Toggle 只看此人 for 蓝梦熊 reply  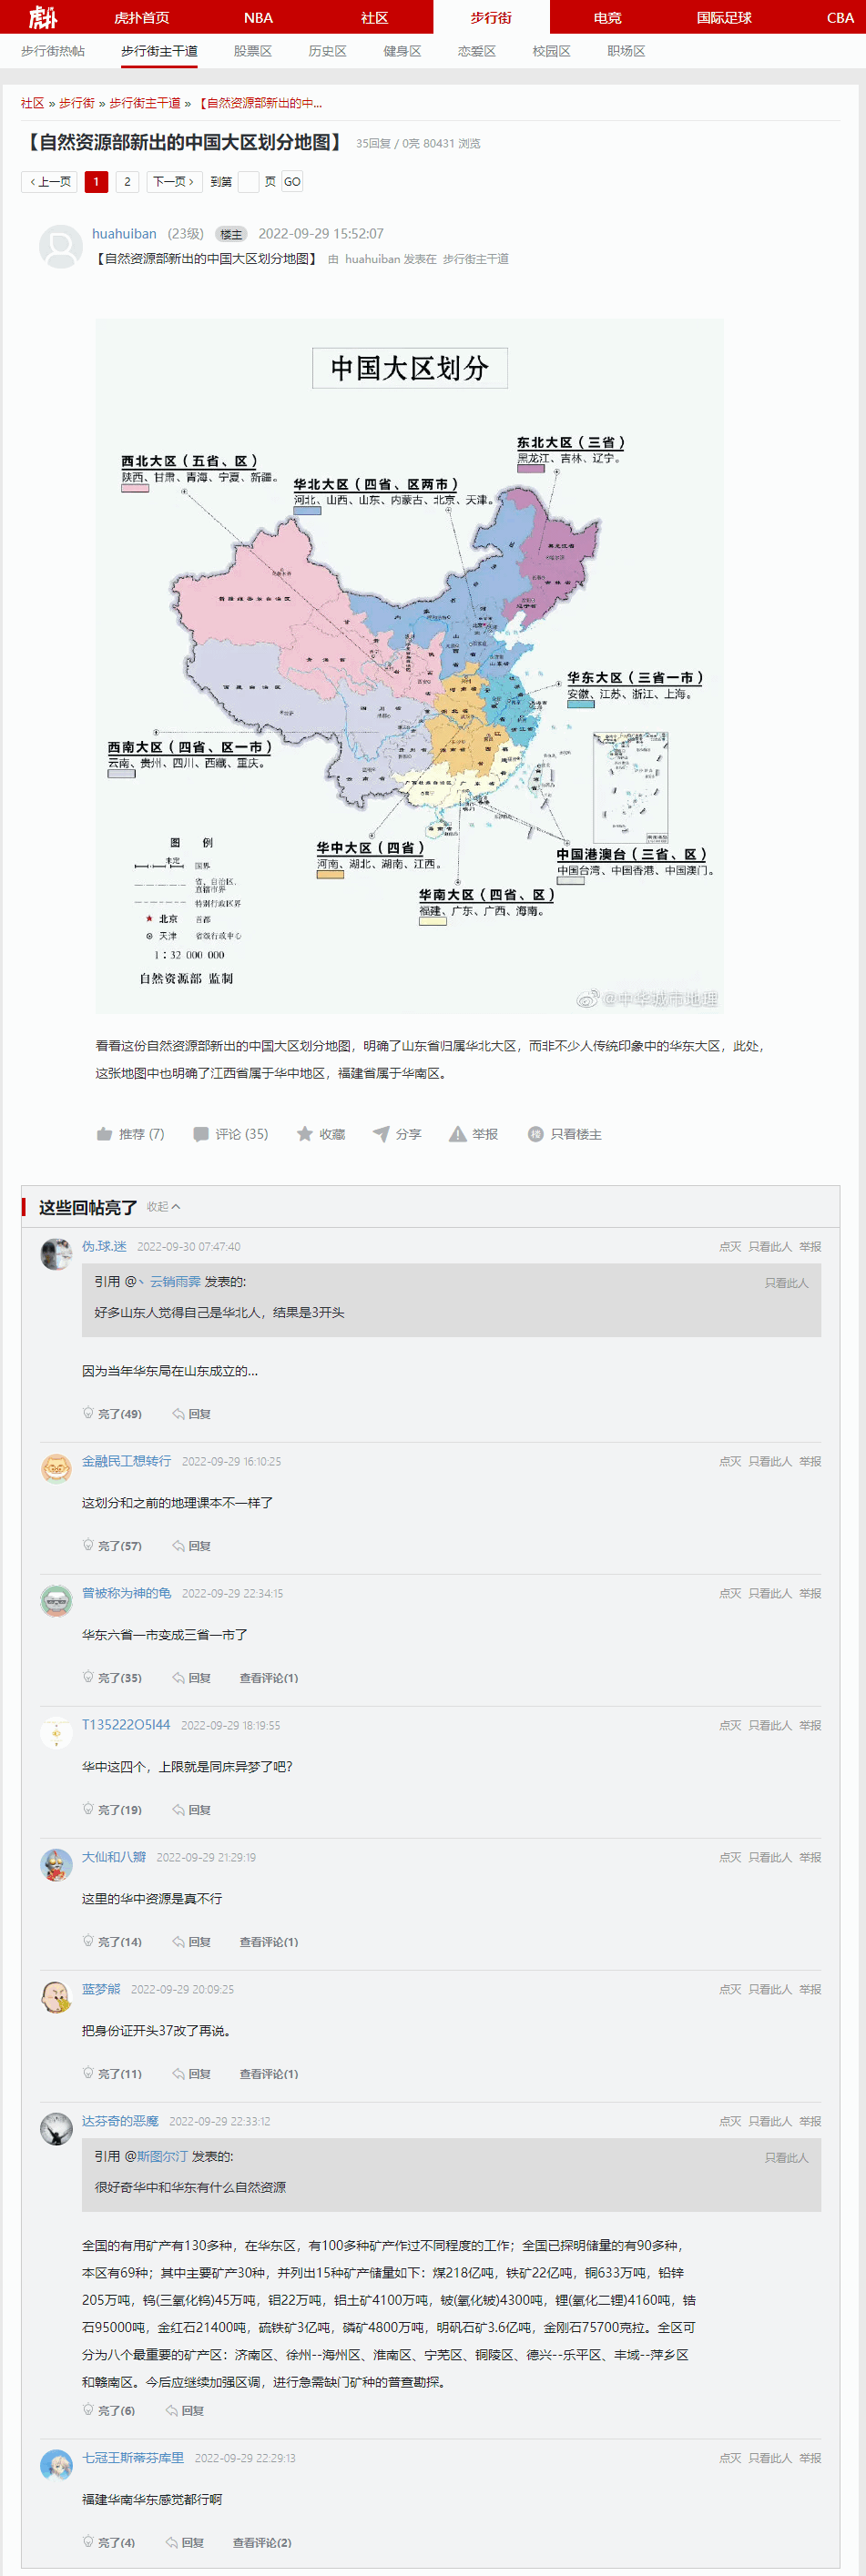(770, 1990)
